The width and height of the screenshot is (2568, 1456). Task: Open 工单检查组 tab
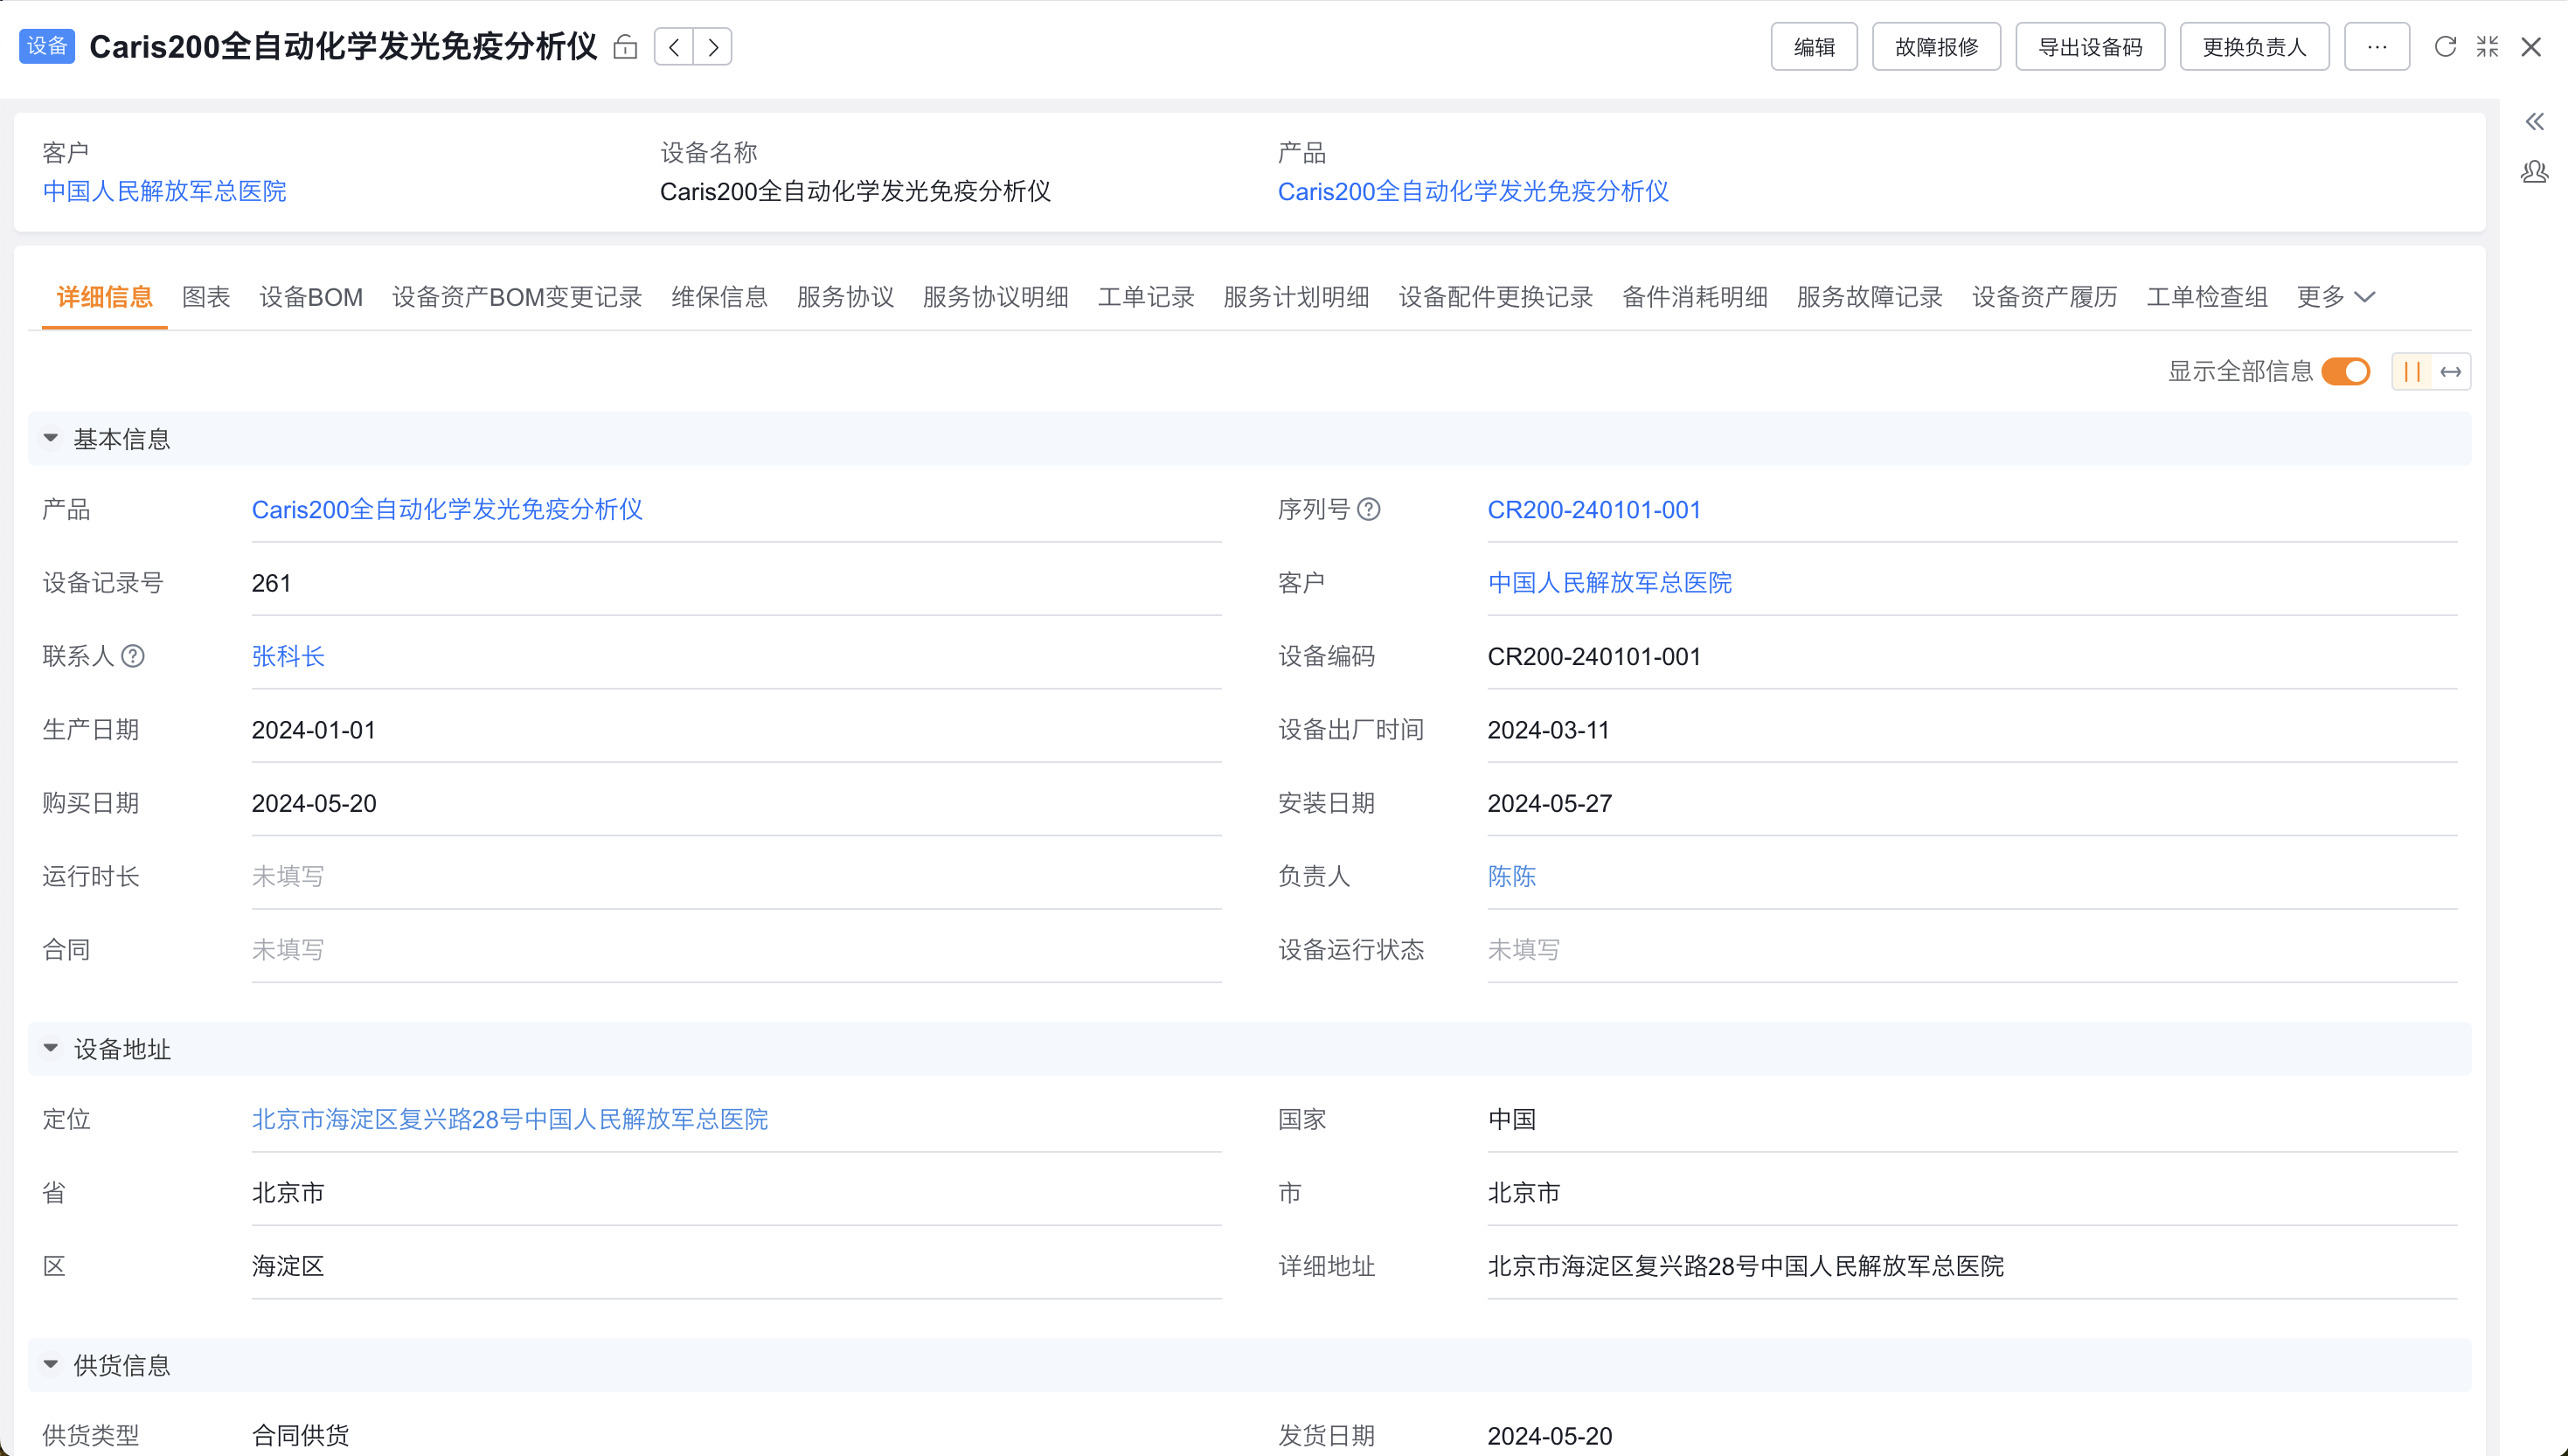tap(2207, 297)
